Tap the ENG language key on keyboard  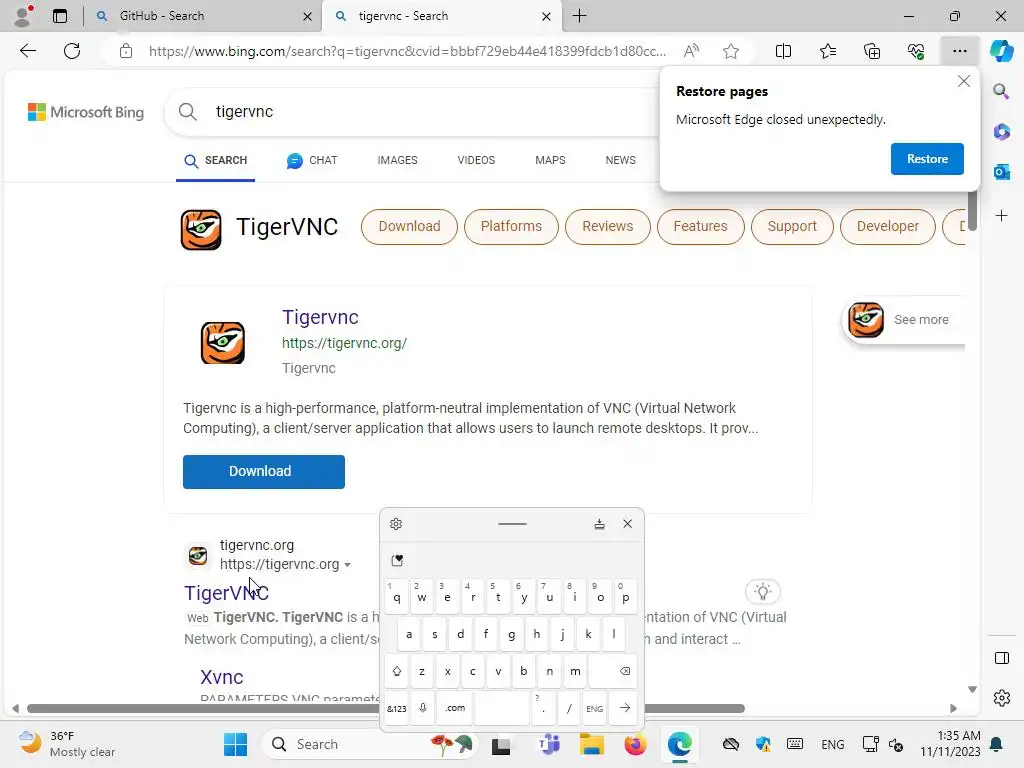pos(594,708)
